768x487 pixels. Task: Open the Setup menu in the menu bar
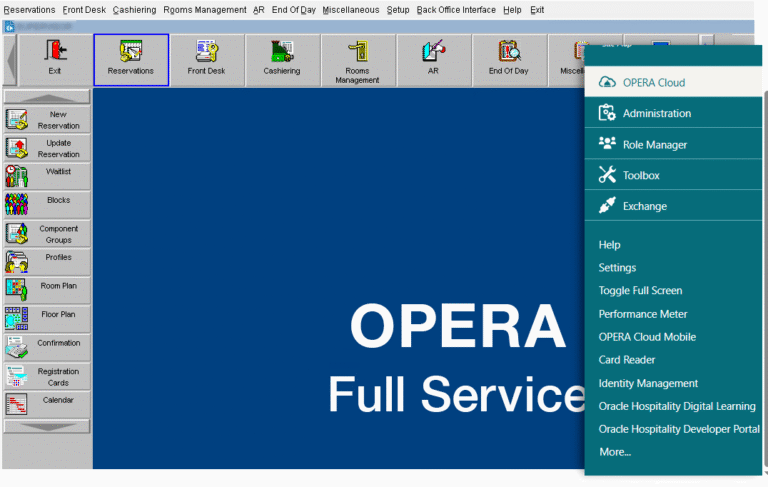click(398, 10)
